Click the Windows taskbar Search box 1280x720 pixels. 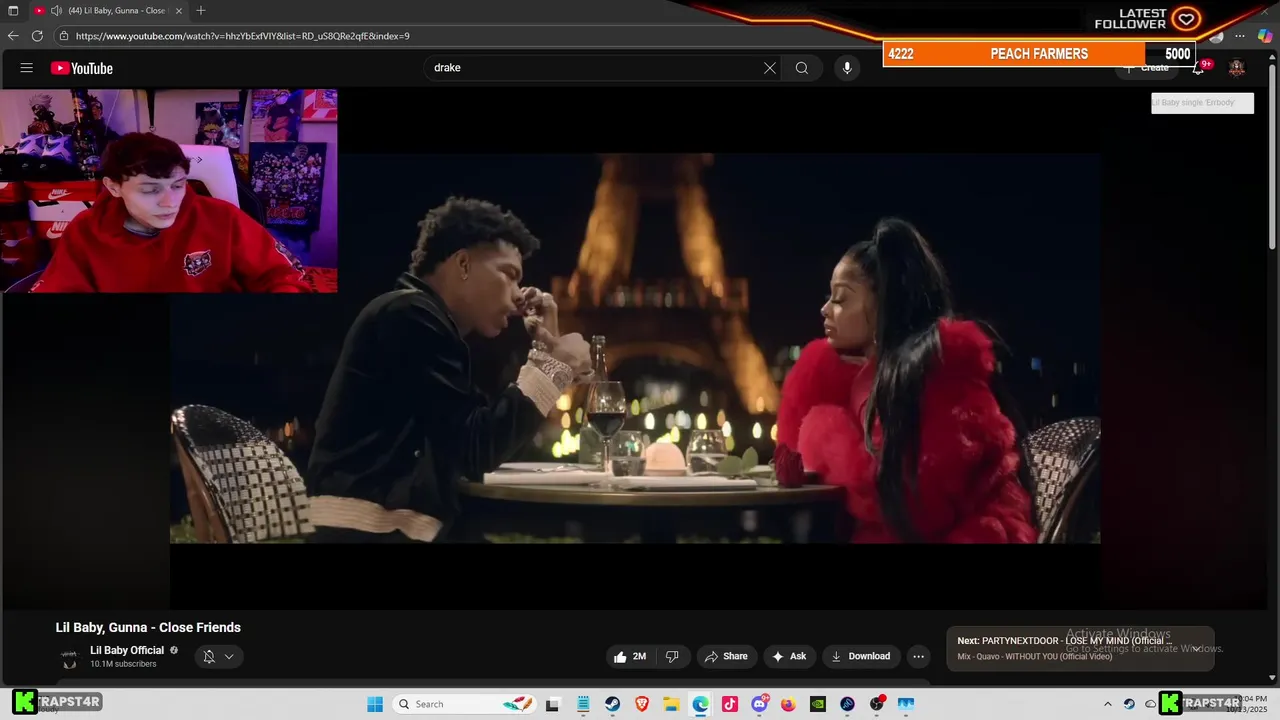(465, 704)
